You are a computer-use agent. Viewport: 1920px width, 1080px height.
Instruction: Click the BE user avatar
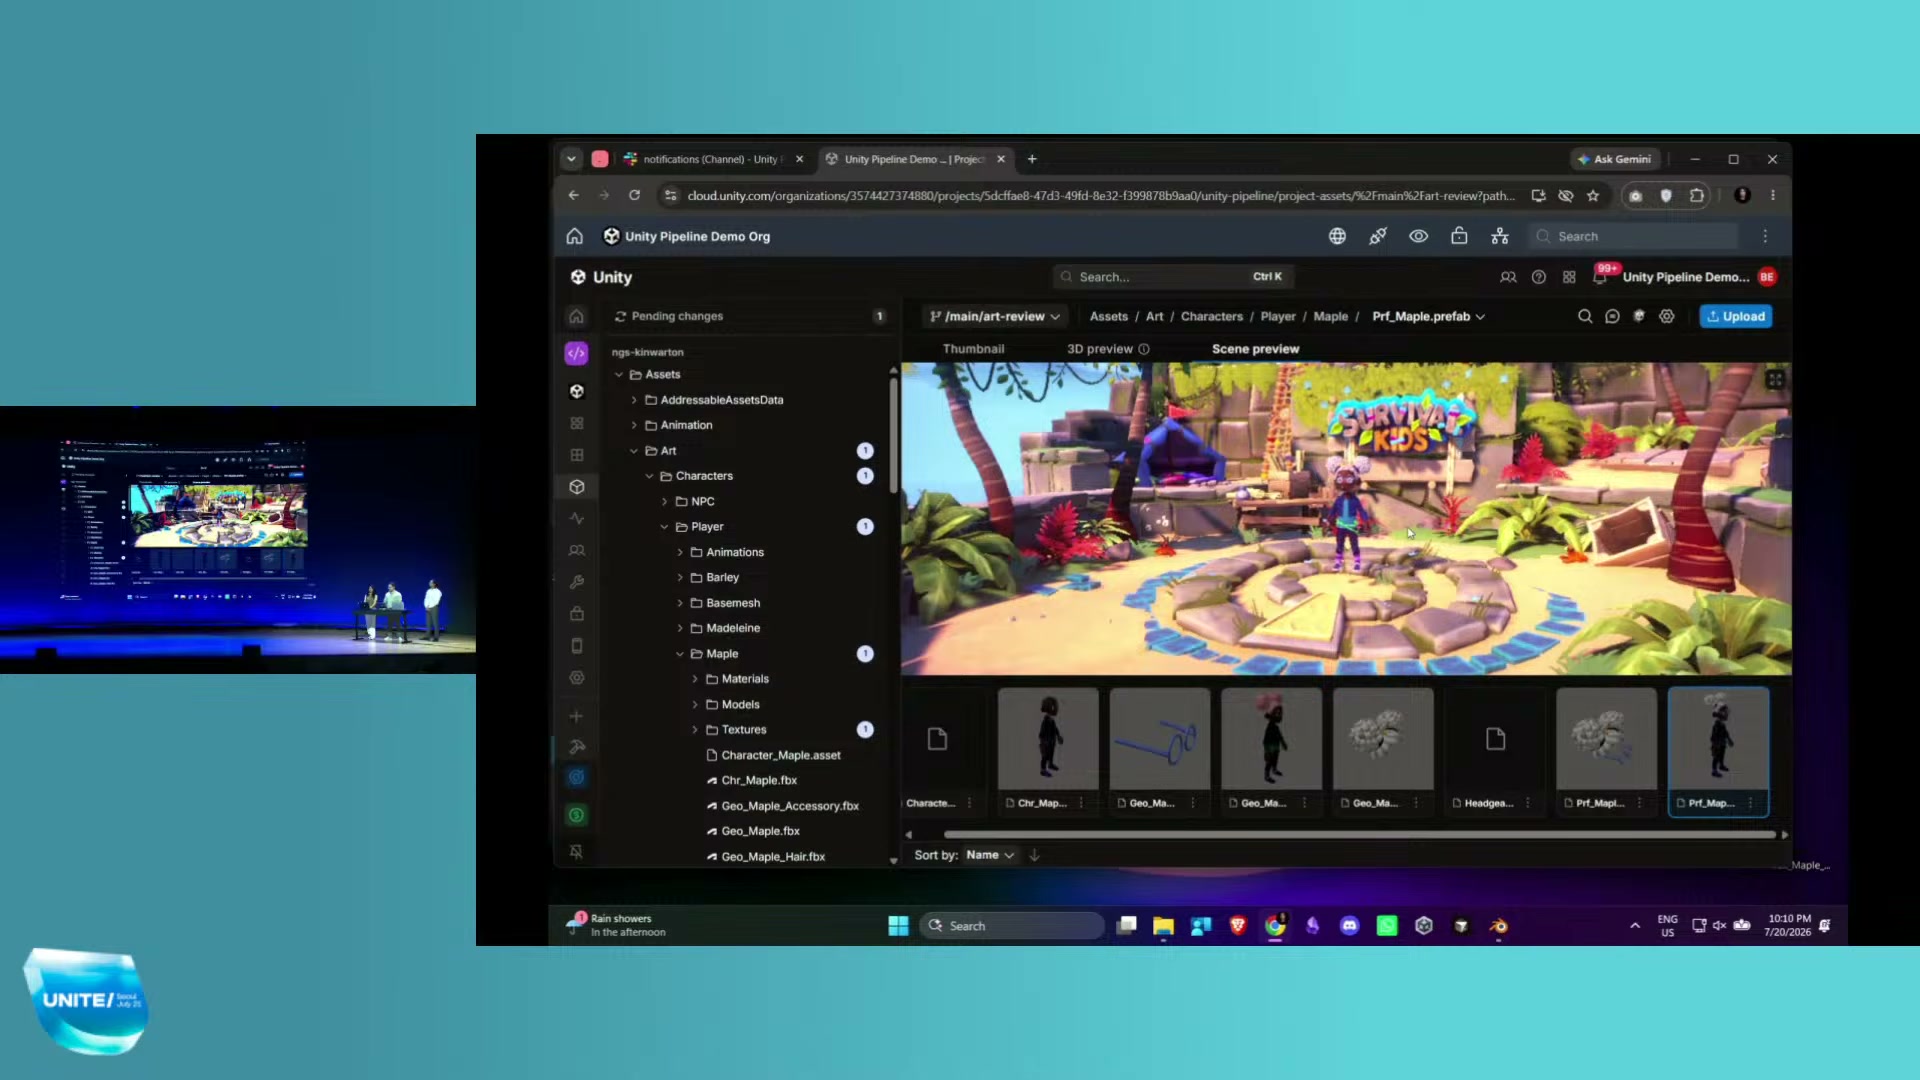pyautogui.click(x=1767, y=277)
